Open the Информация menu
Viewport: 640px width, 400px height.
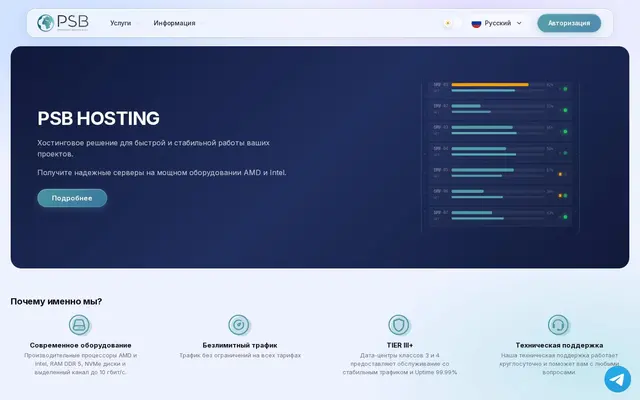click(174, 23)
